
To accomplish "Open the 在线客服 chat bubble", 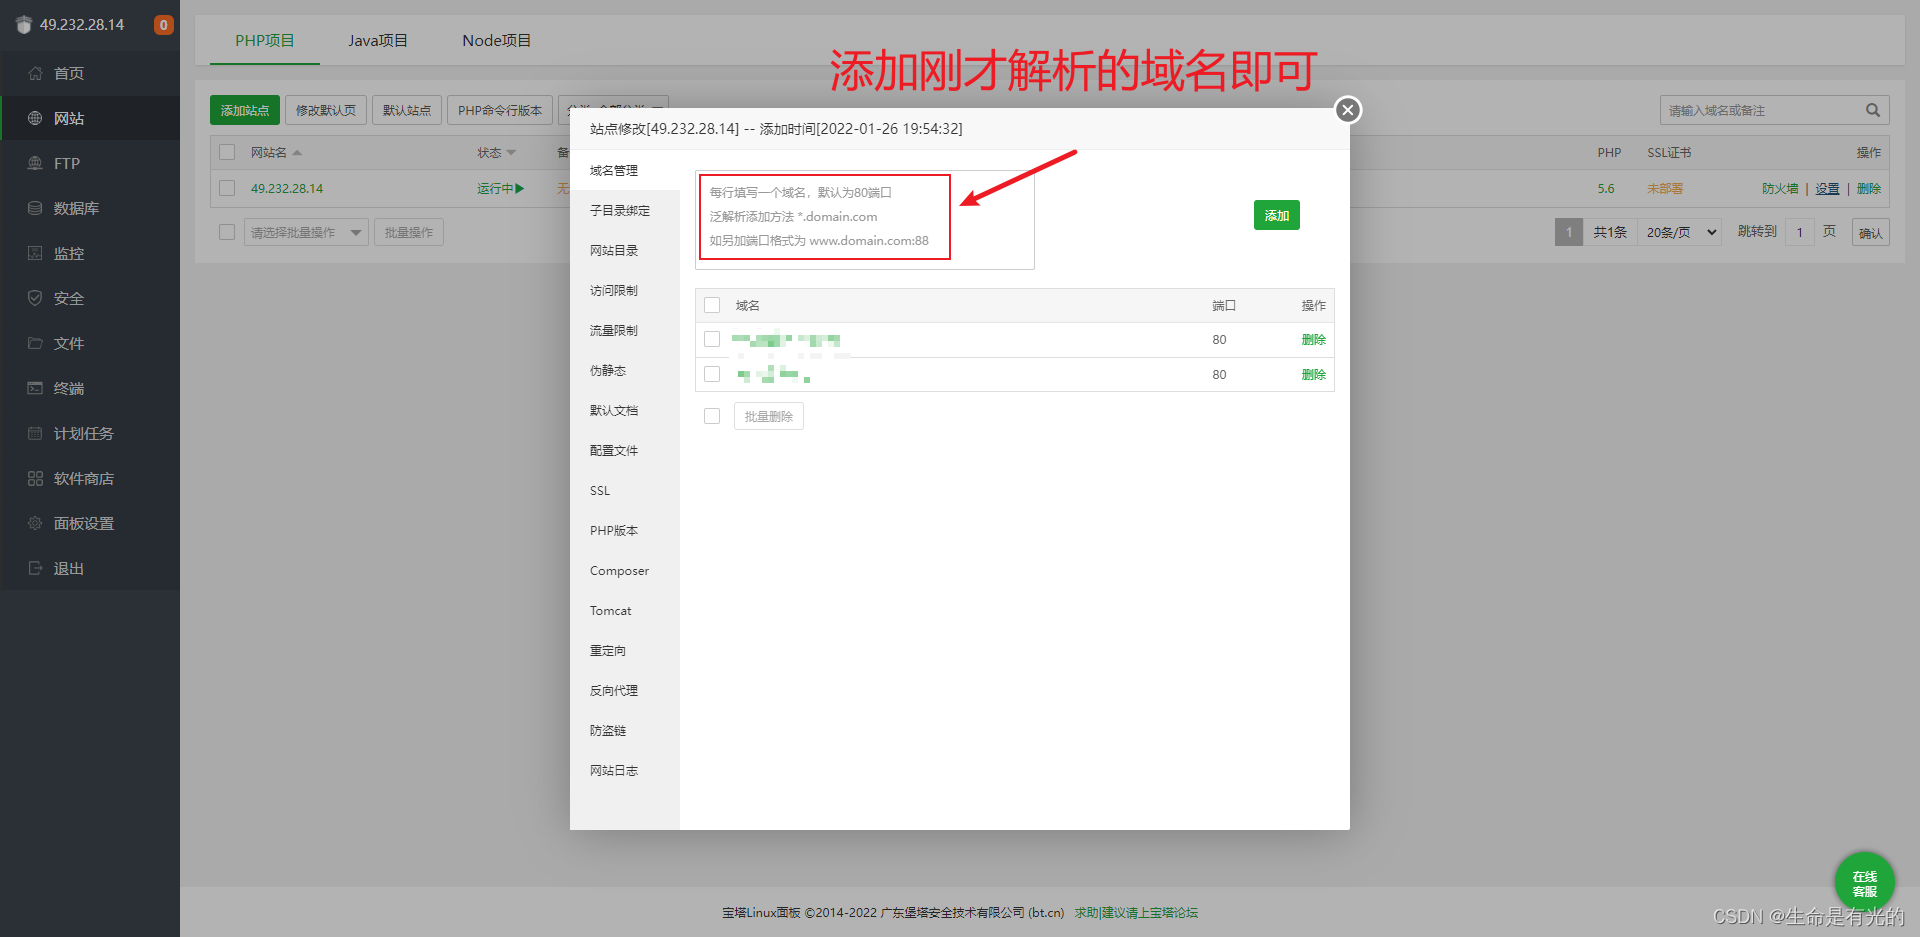I will [1864, 882].
